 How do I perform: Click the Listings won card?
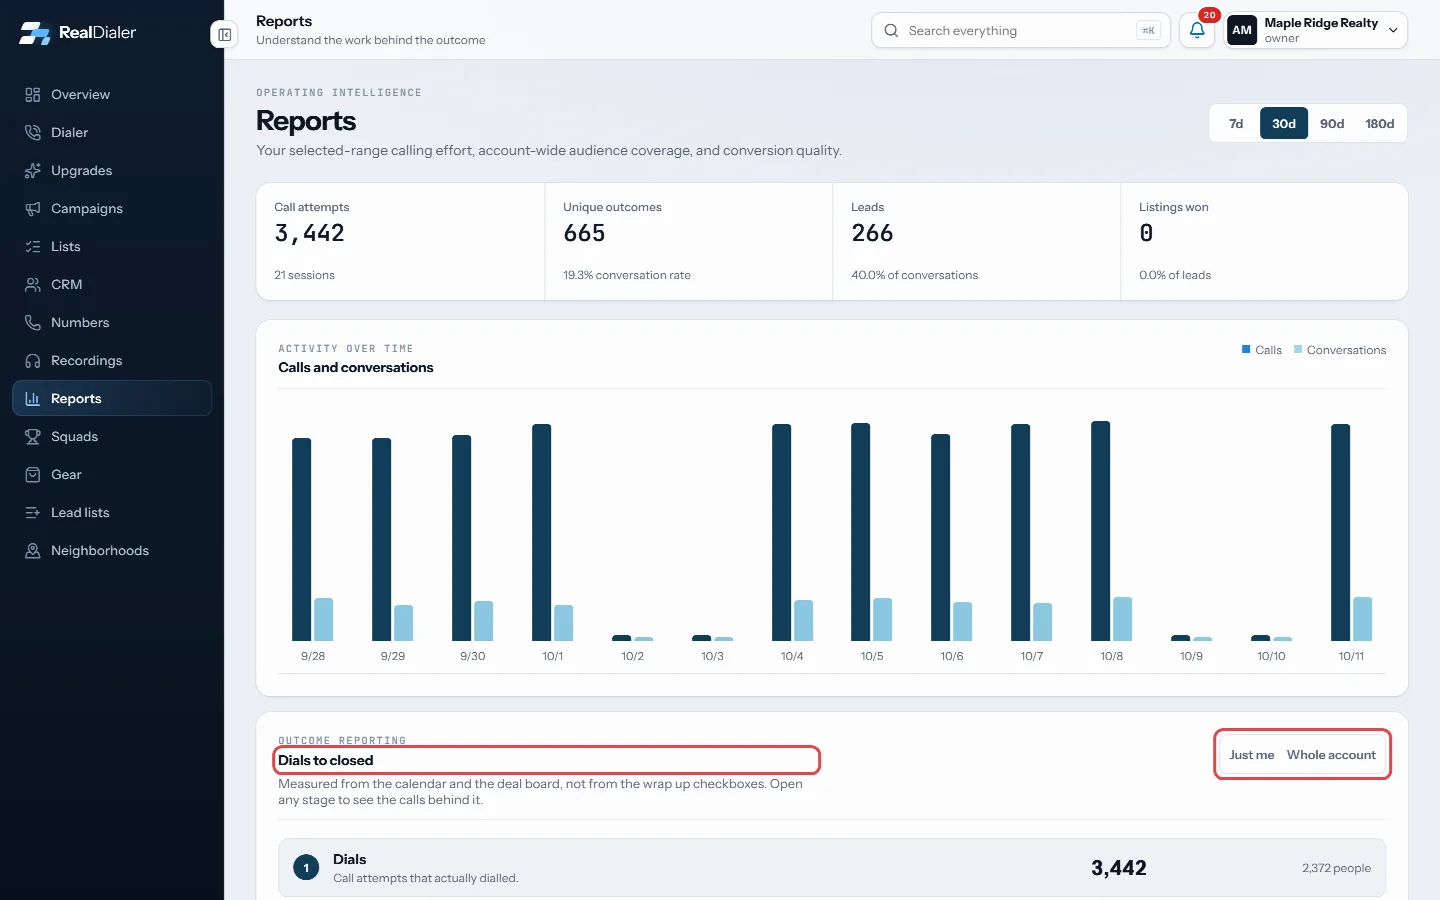1264,241
